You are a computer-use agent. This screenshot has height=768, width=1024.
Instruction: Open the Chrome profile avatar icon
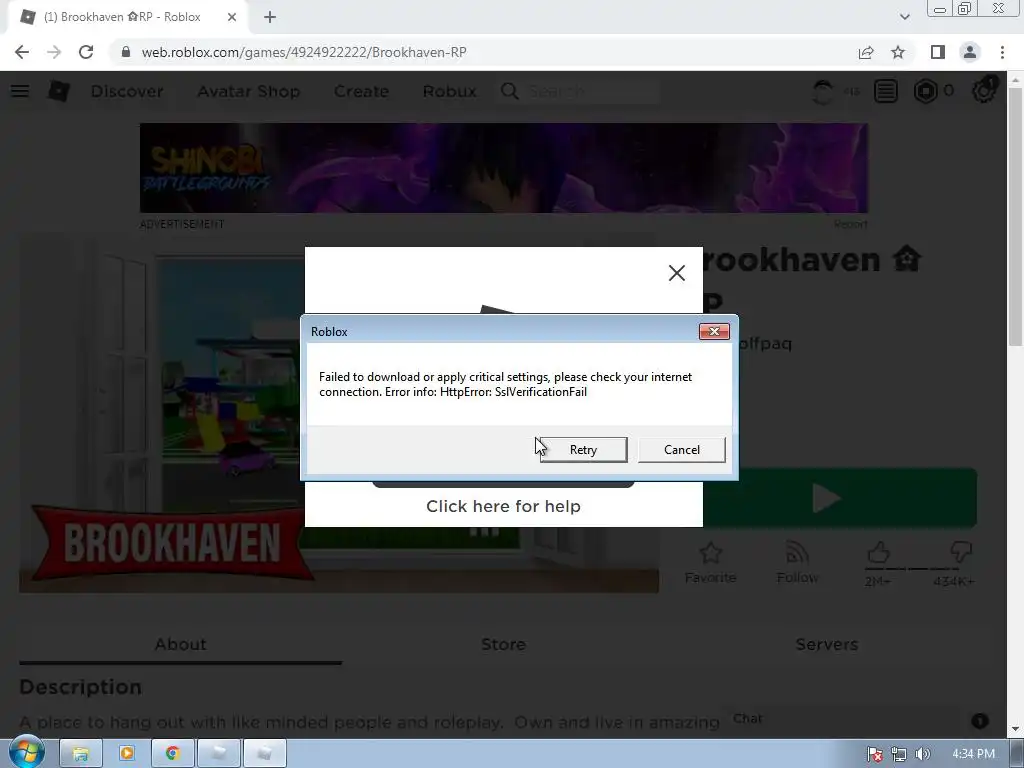point(970,52)
